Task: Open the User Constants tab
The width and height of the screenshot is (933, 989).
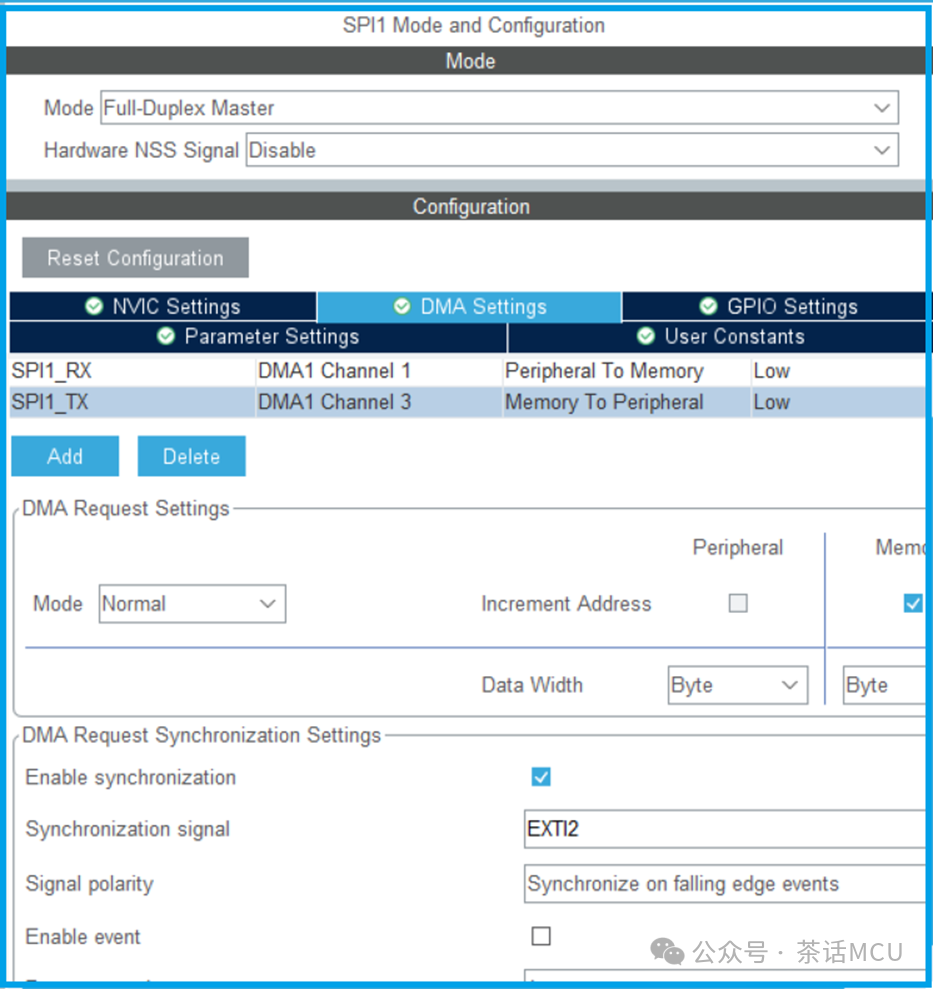Action: click(720, 337)
